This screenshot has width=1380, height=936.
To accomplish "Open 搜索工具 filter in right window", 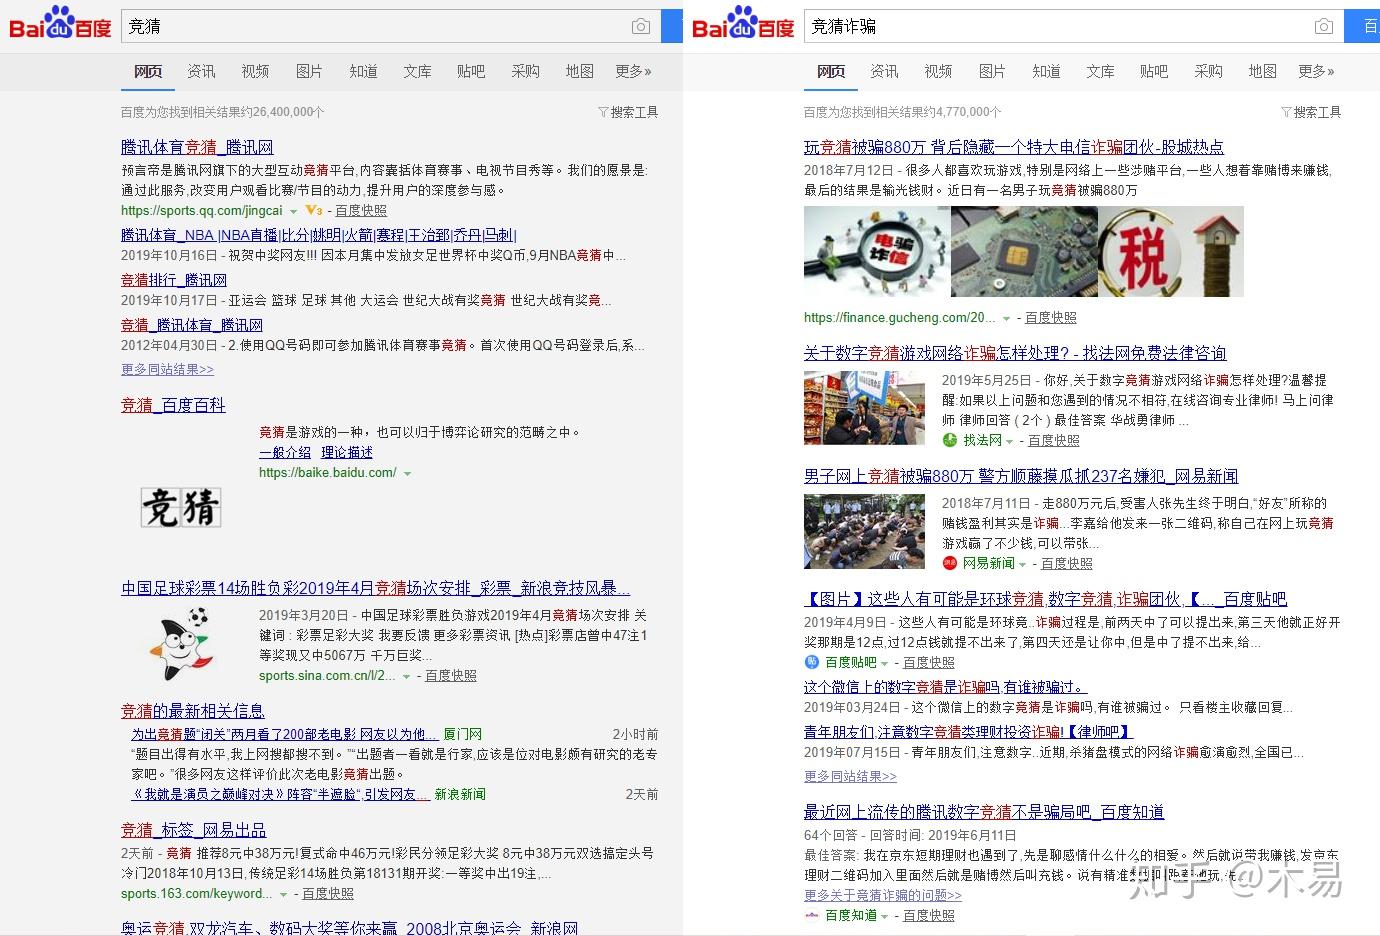I will pyautogui.click(x=1311, y=112).
